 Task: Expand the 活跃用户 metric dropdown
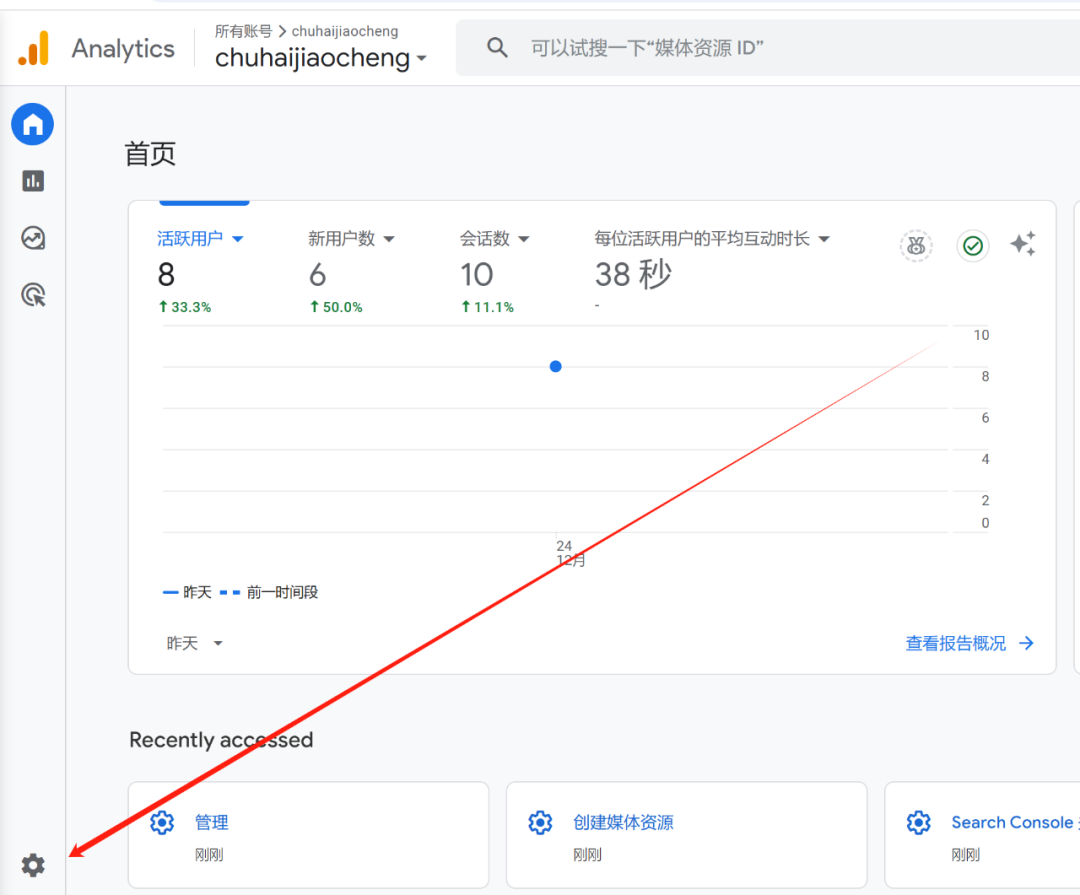click(238, 238)
